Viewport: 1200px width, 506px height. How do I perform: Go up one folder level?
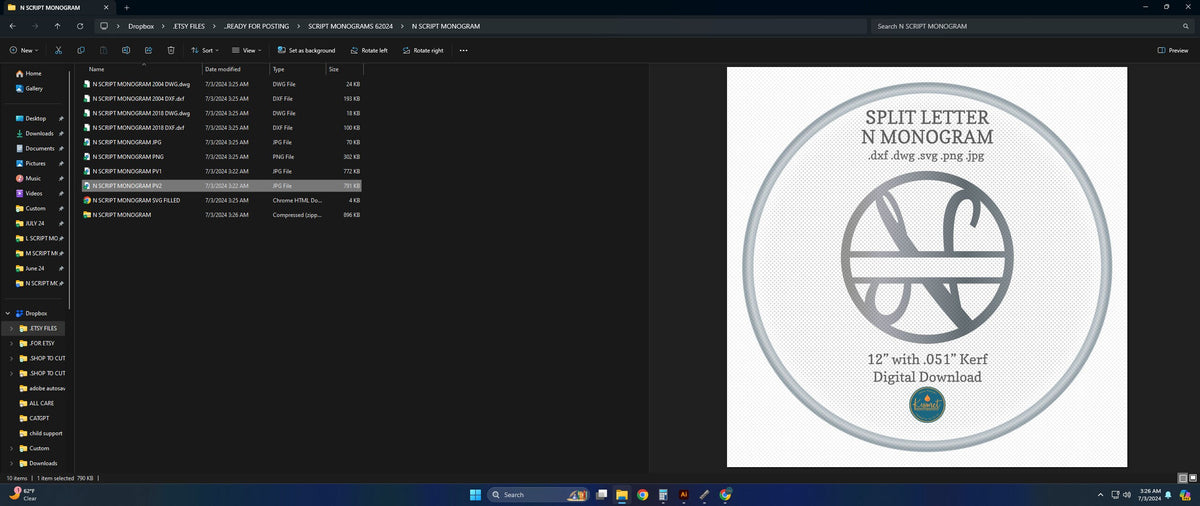[x=57, y=26]
